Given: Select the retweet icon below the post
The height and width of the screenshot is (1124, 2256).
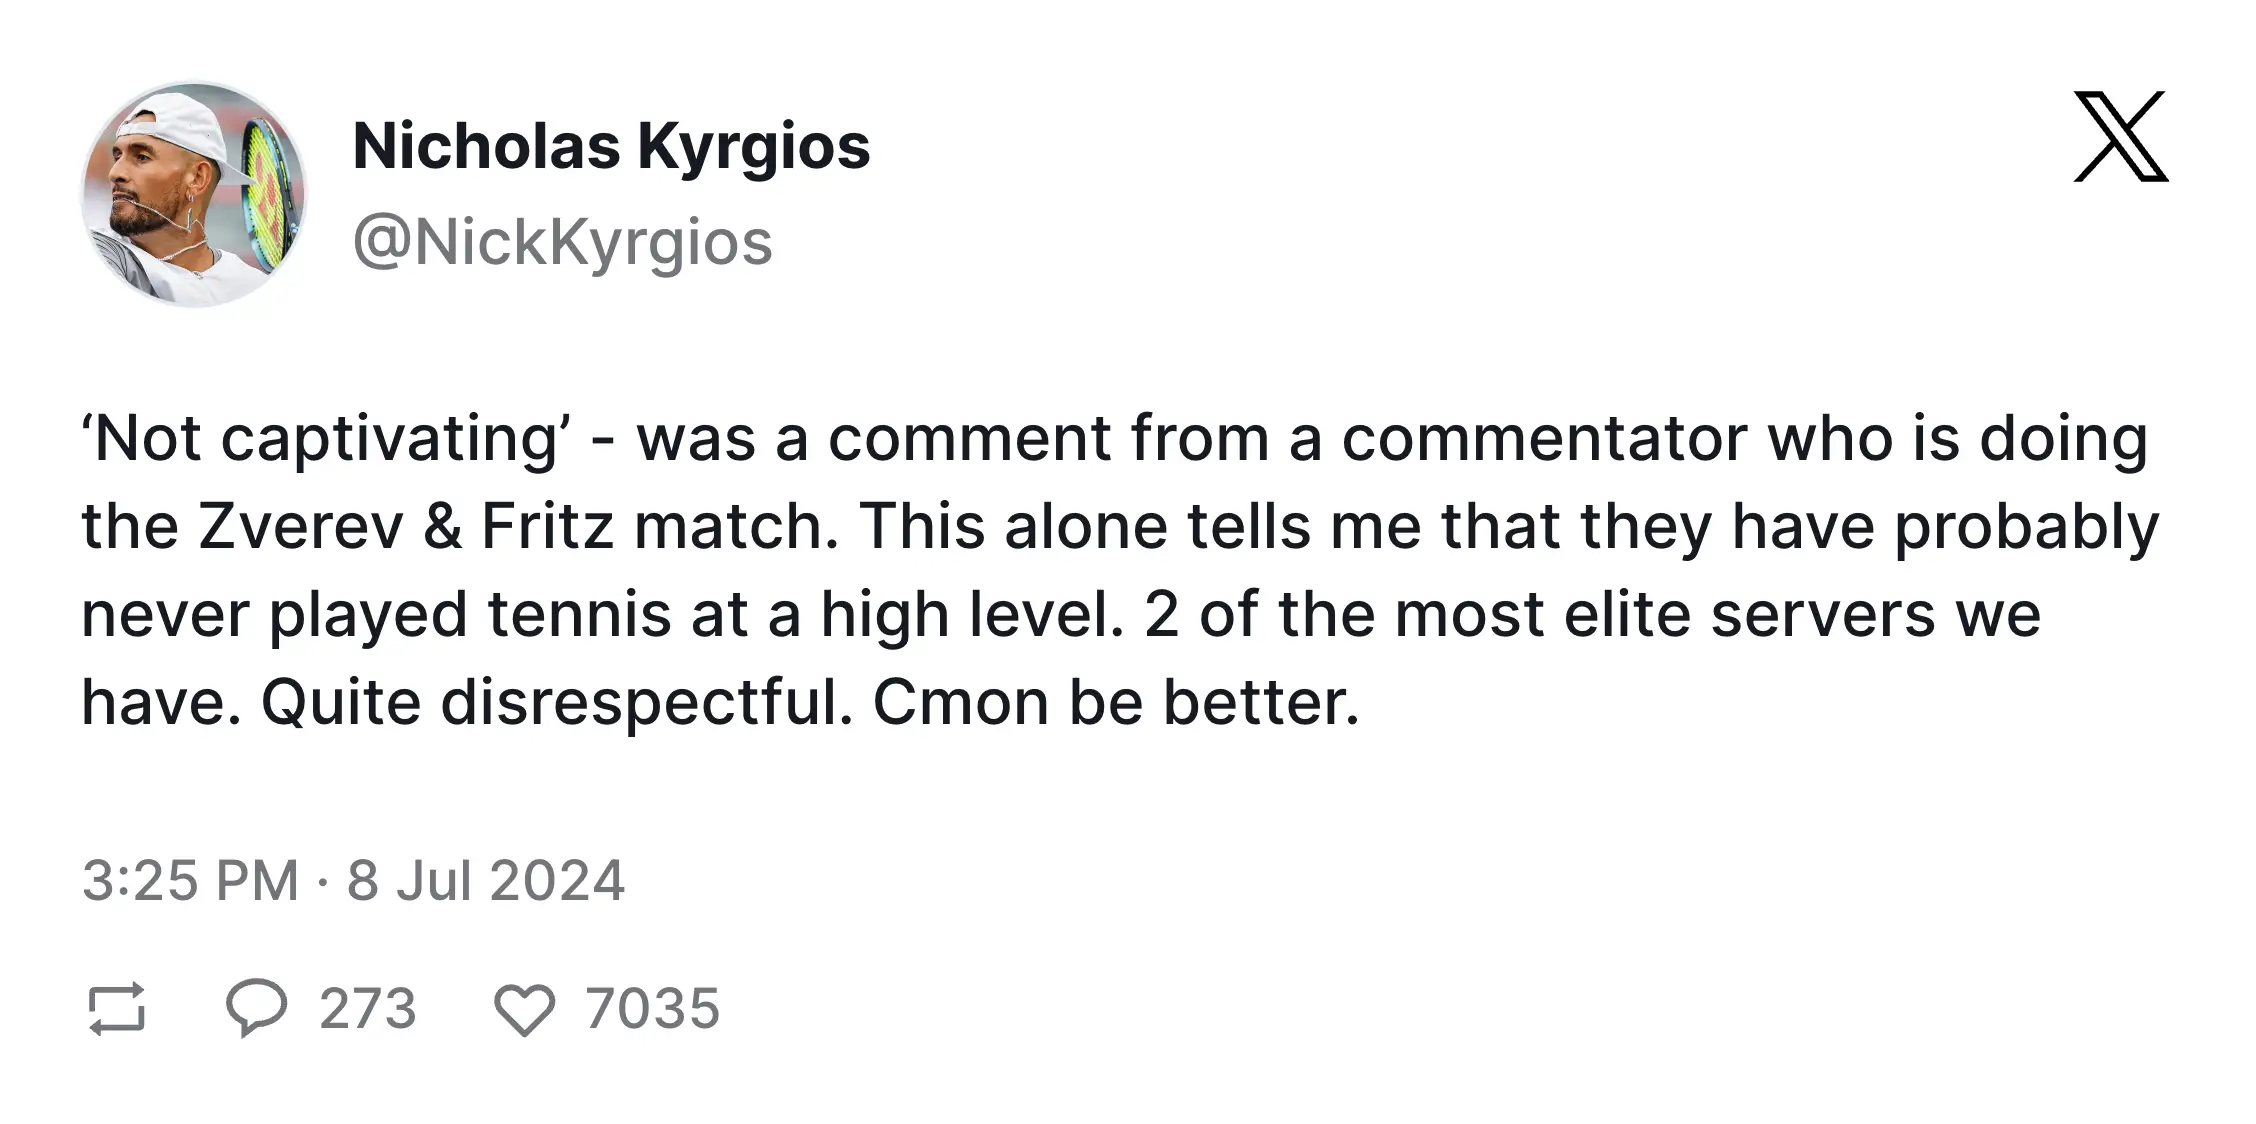Looking at the screenshot, I should [x=118, y=1010].
